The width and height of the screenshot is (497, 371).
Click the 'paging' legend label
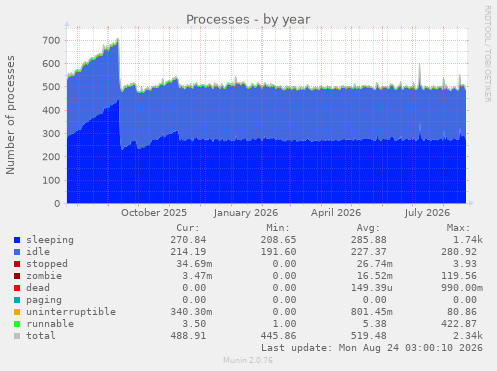click(x=44, y=300)
